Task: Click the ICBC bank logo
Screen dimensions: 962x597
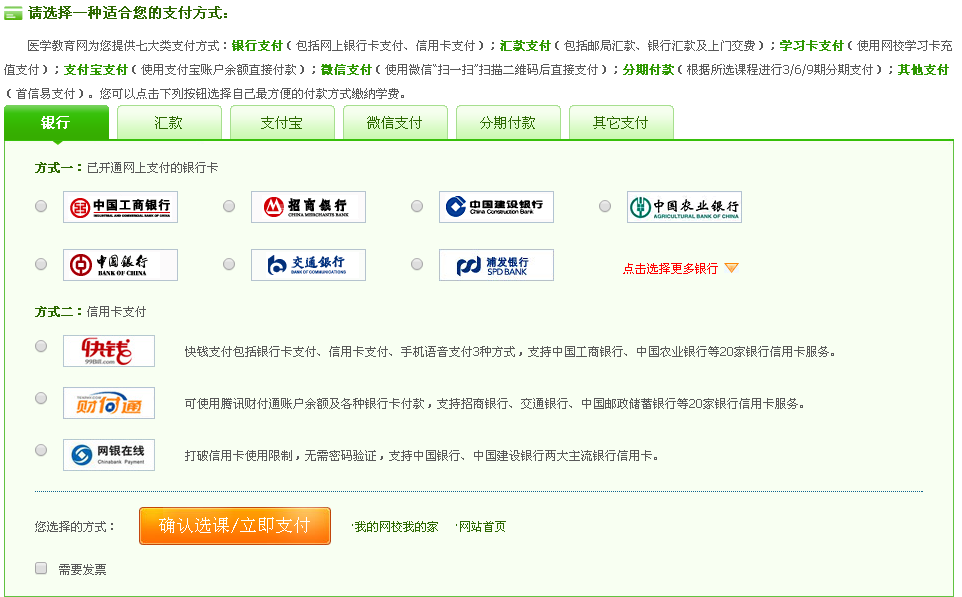Action: [x=120, y=207]
